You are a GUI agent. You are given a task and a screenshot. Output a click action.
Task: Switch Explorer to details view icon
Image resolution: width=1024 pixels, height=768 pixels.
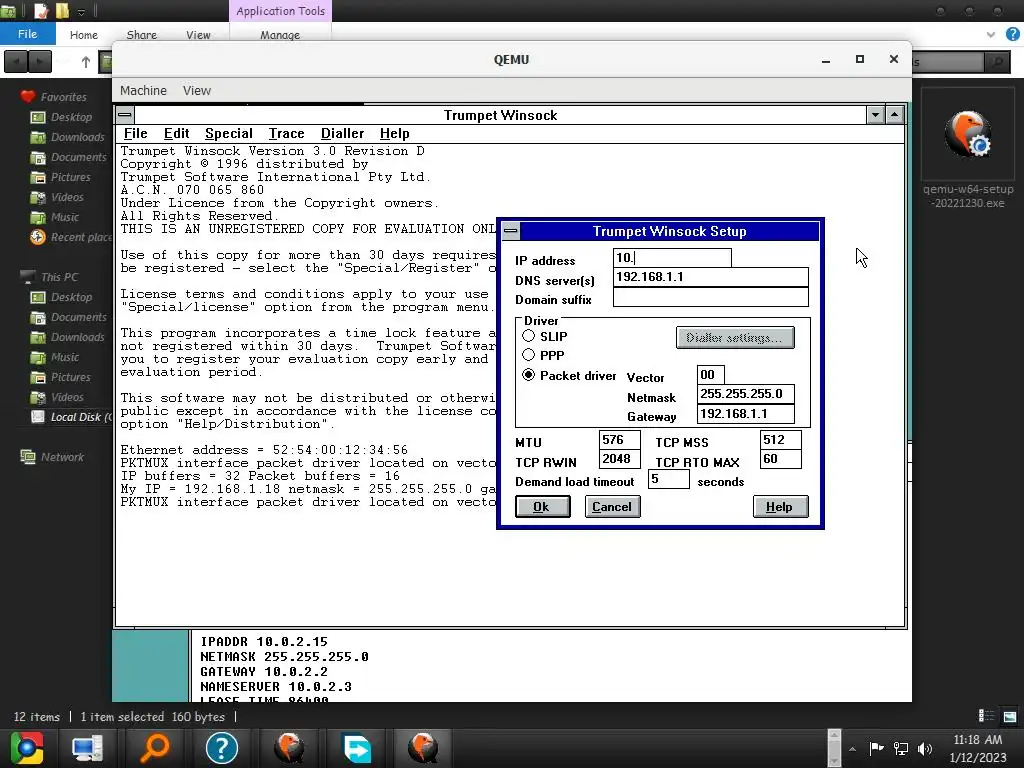986,716
